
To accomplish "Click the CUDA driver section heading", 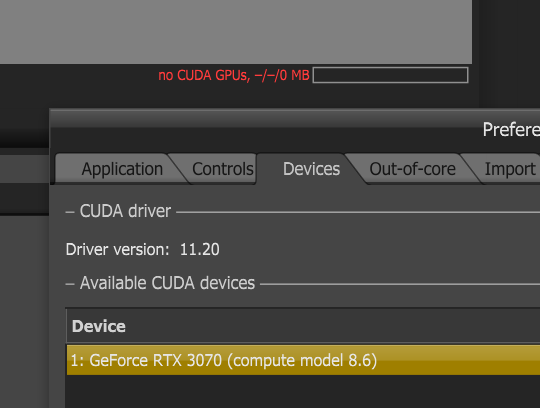I will coord(125,211).
